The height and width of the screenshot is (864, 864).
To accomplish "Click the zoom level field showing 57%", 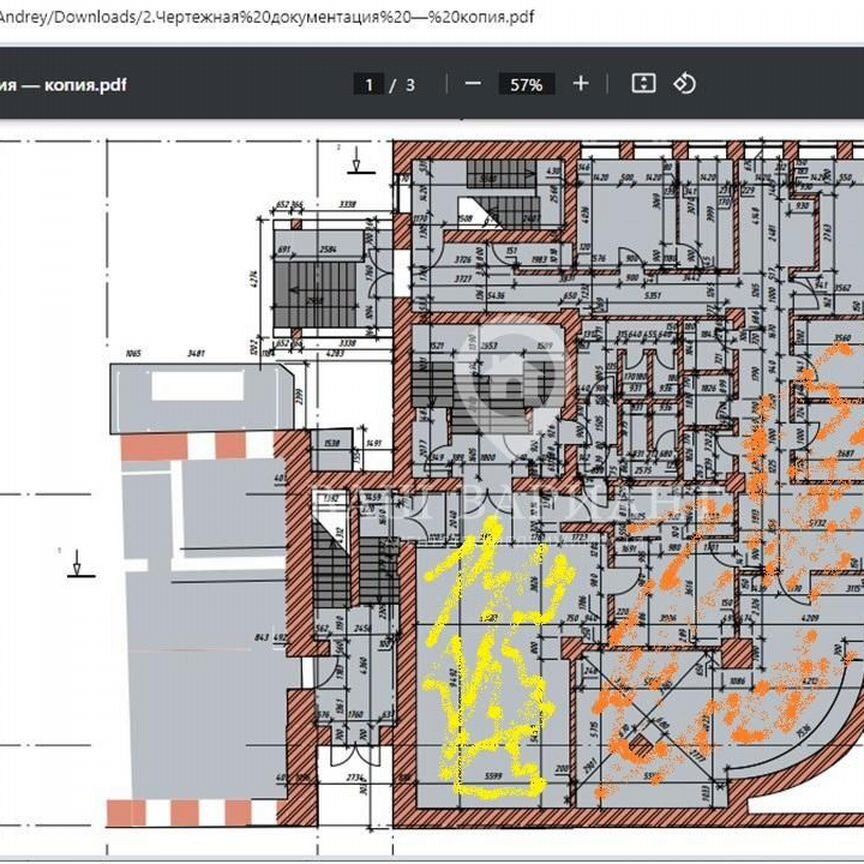I will (x=526, y=84).
